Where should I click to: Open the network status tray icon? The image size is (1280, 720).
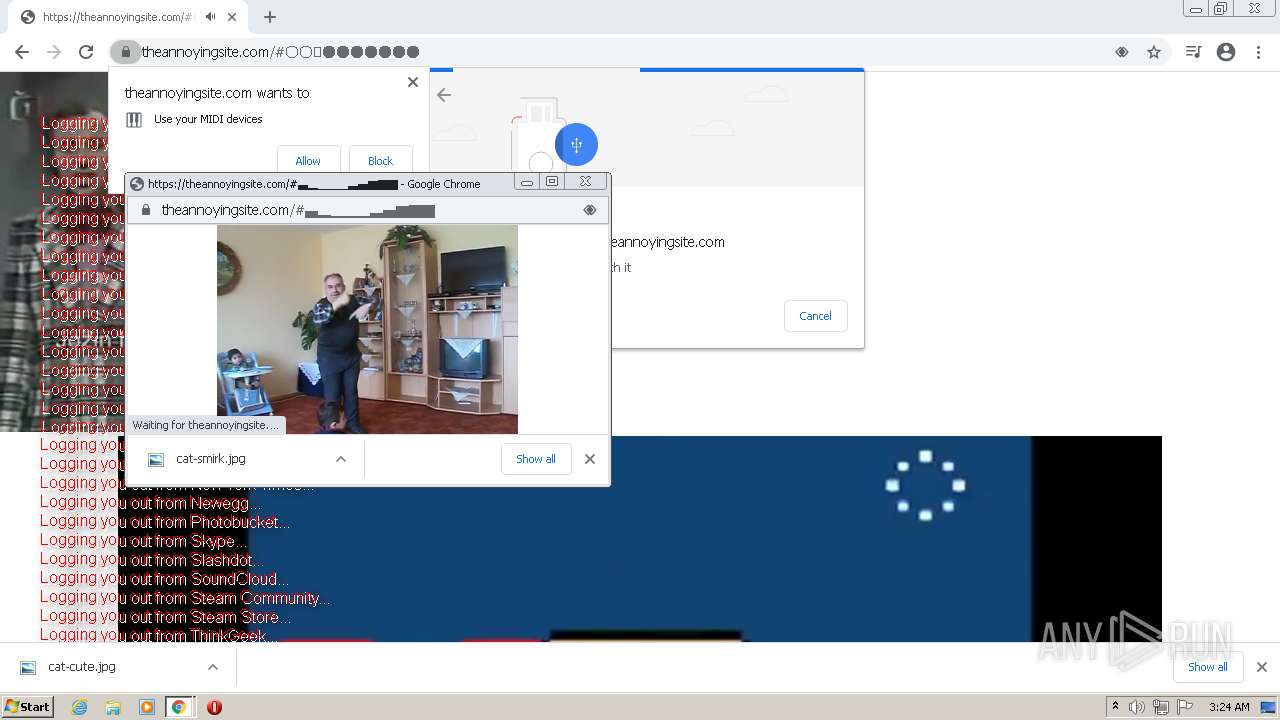(x=1161, y=707)
